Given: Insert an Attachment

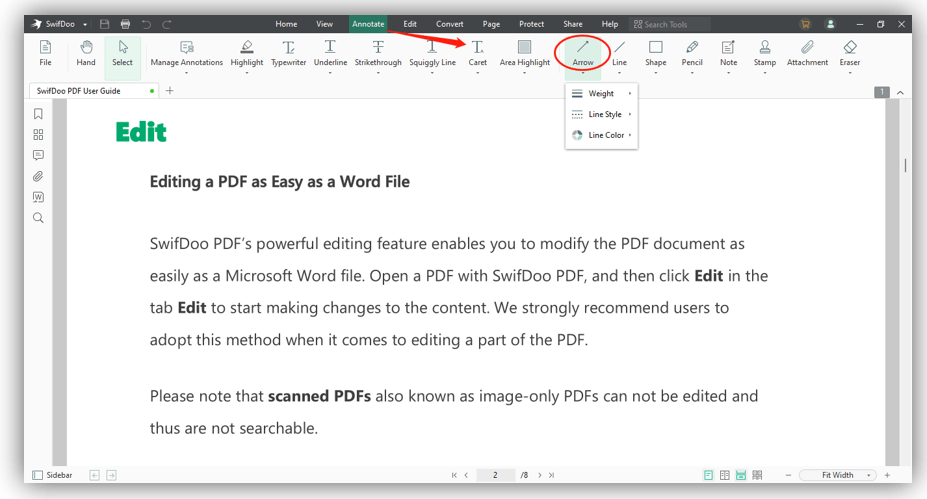Looking at the screenshot, I should (x=807, y=53).
